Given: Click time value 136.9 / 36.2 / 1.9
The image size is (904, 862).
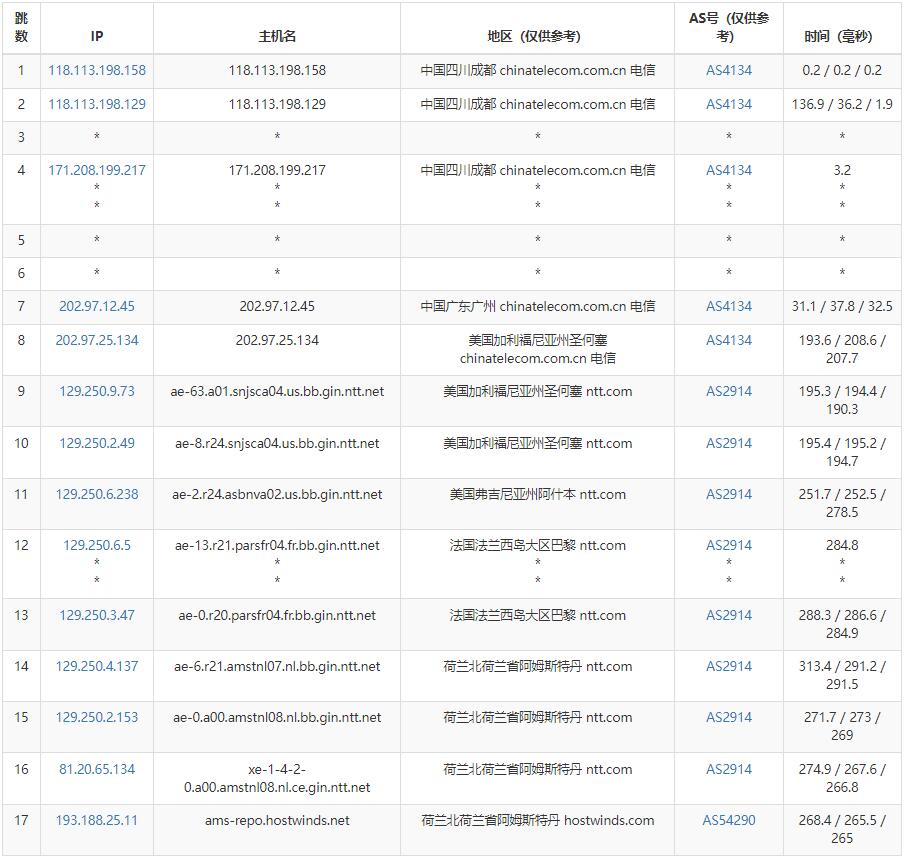Looking at the screenshot, I should (842, 104).
